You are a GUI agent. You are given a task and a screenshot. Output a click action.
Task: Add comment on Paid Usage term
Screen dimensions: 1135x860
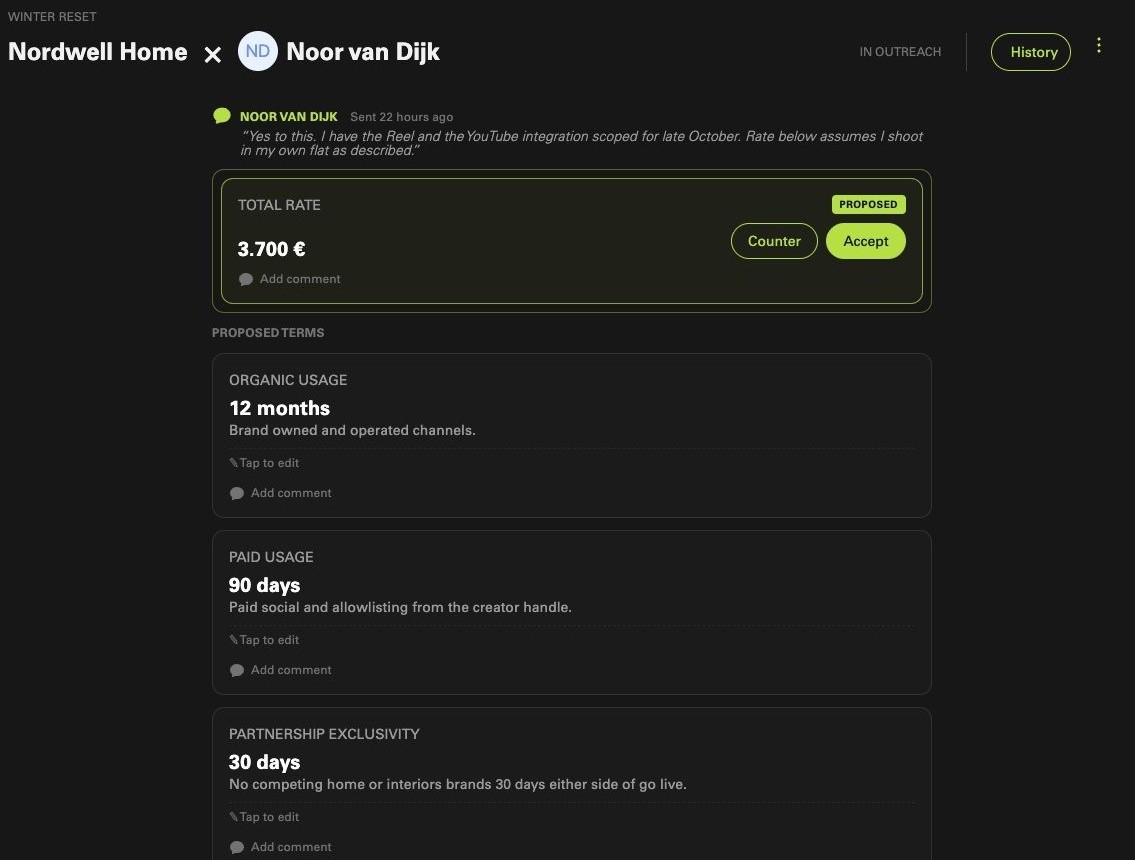coord(281,670)
